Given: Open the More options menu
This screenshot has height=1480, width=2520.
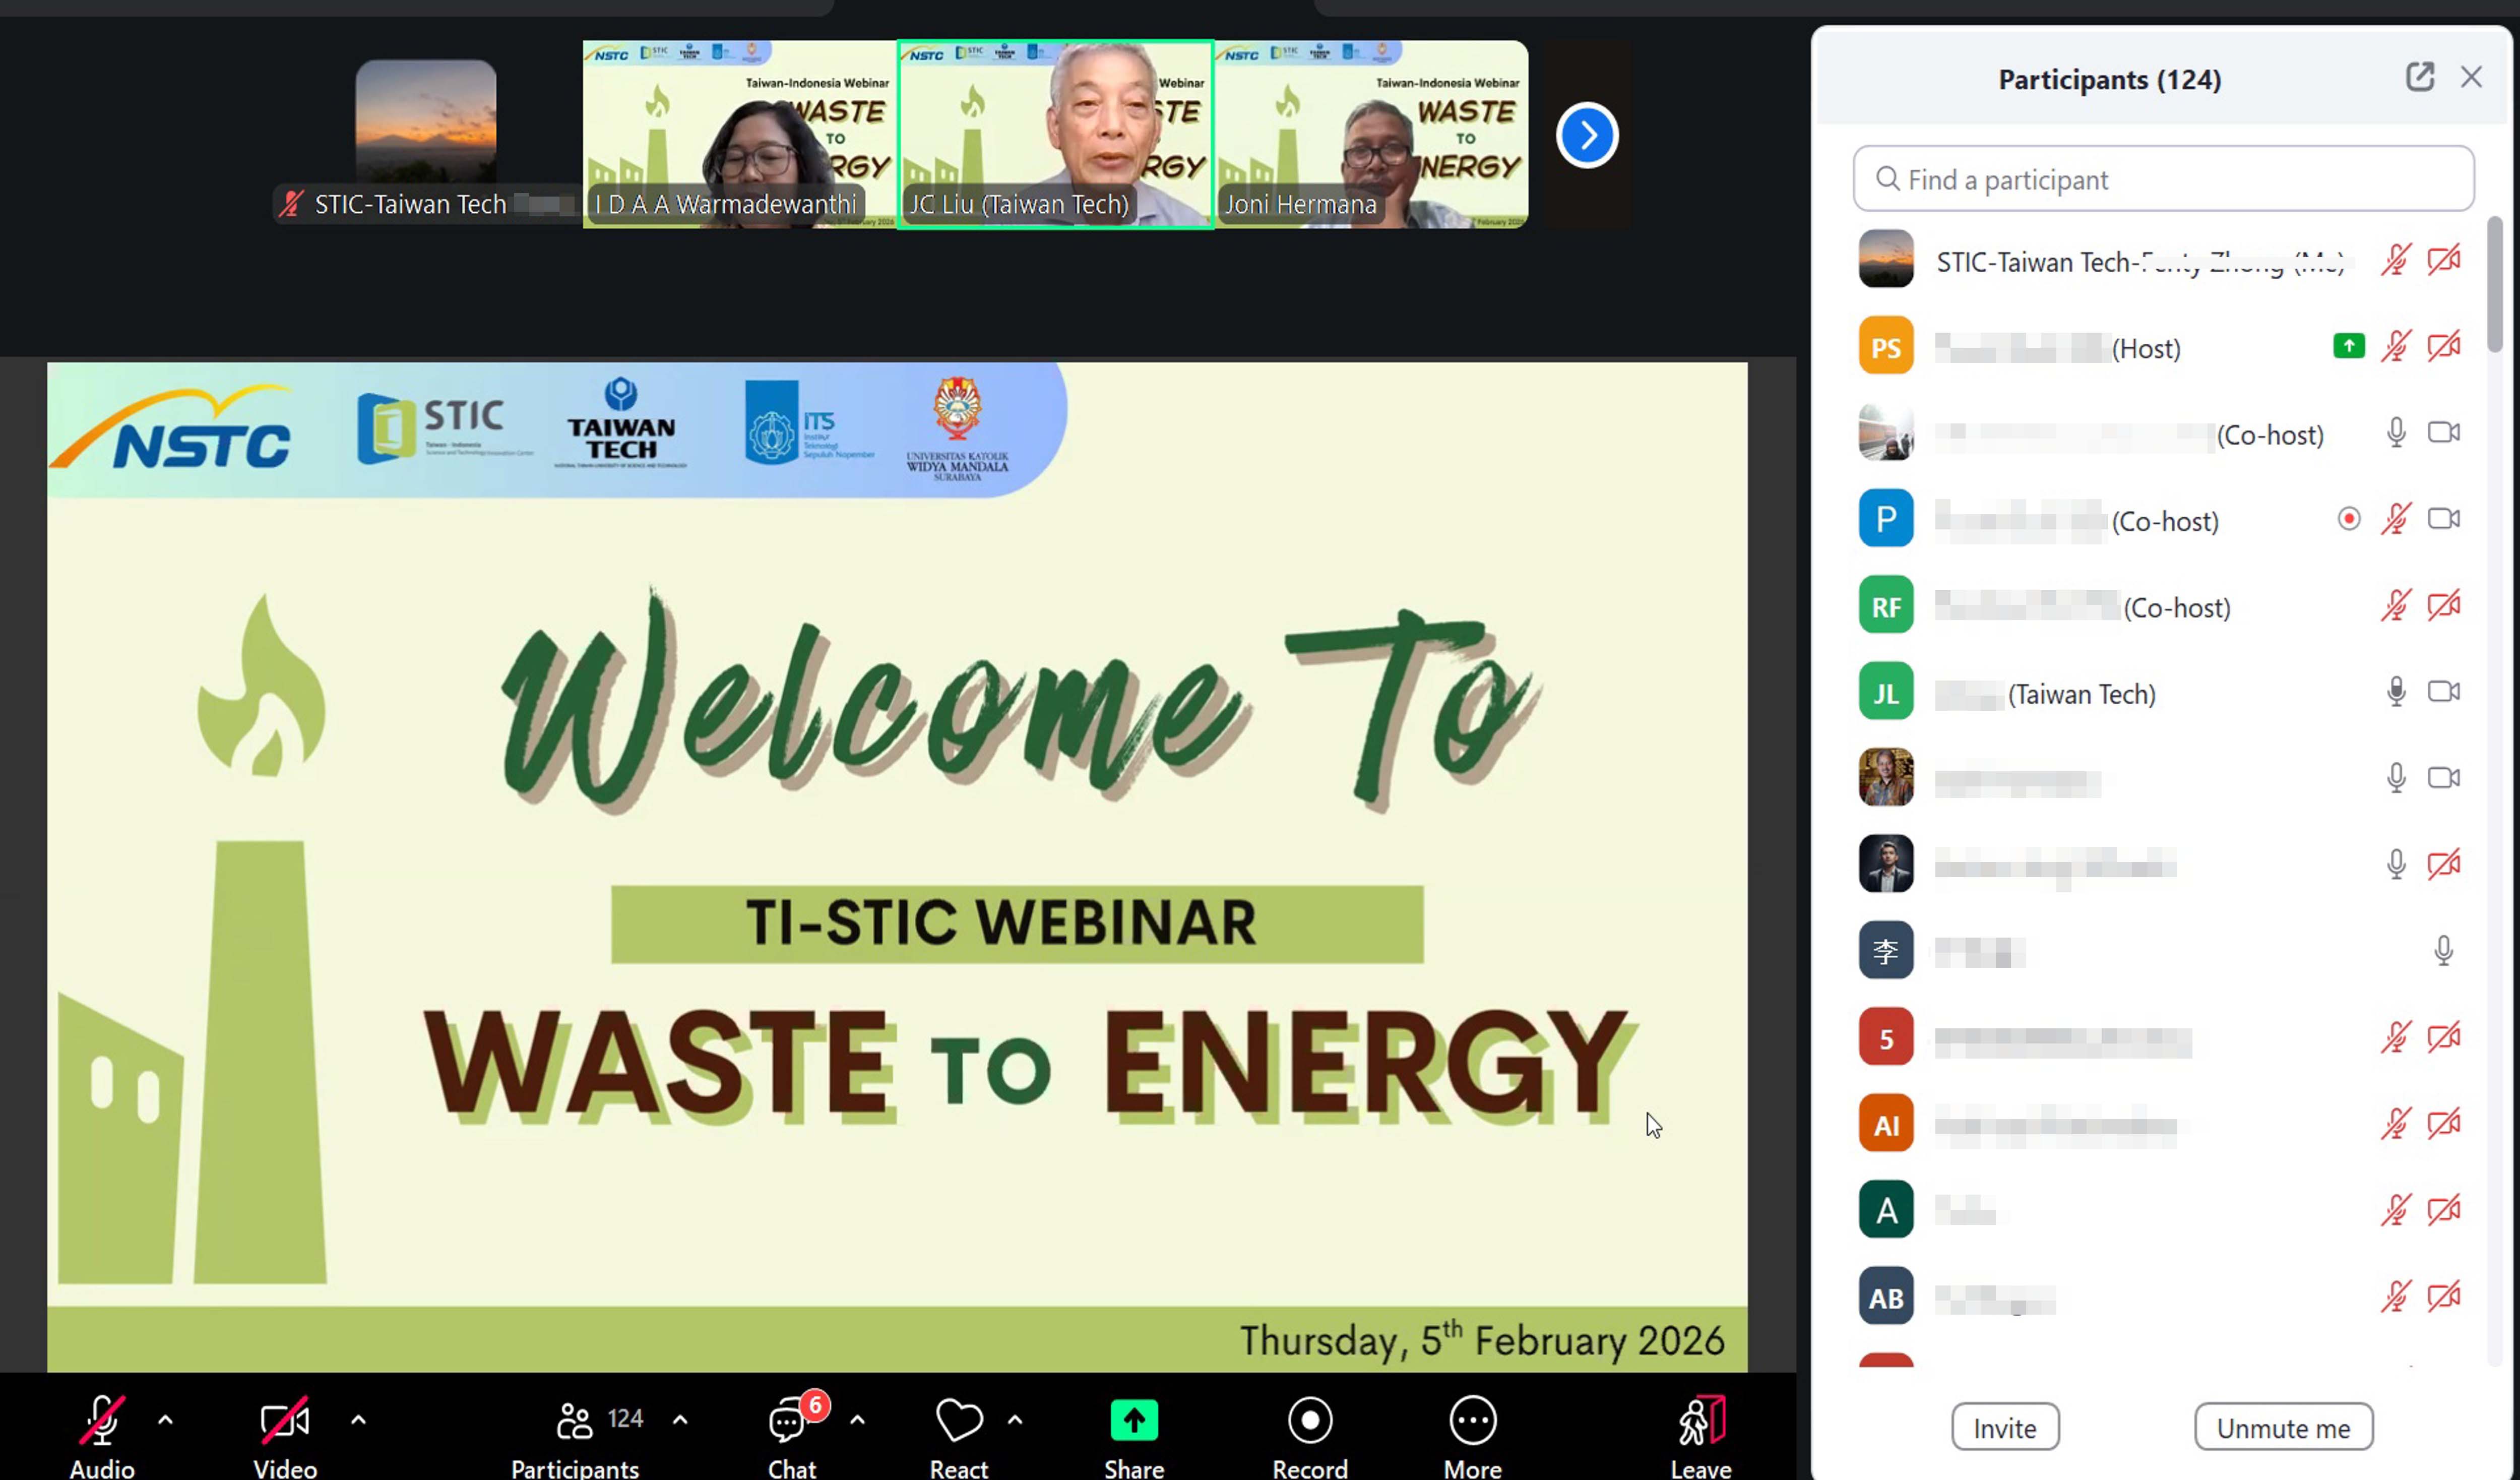Looking at the screenshot, I should click(1472, 1420).
